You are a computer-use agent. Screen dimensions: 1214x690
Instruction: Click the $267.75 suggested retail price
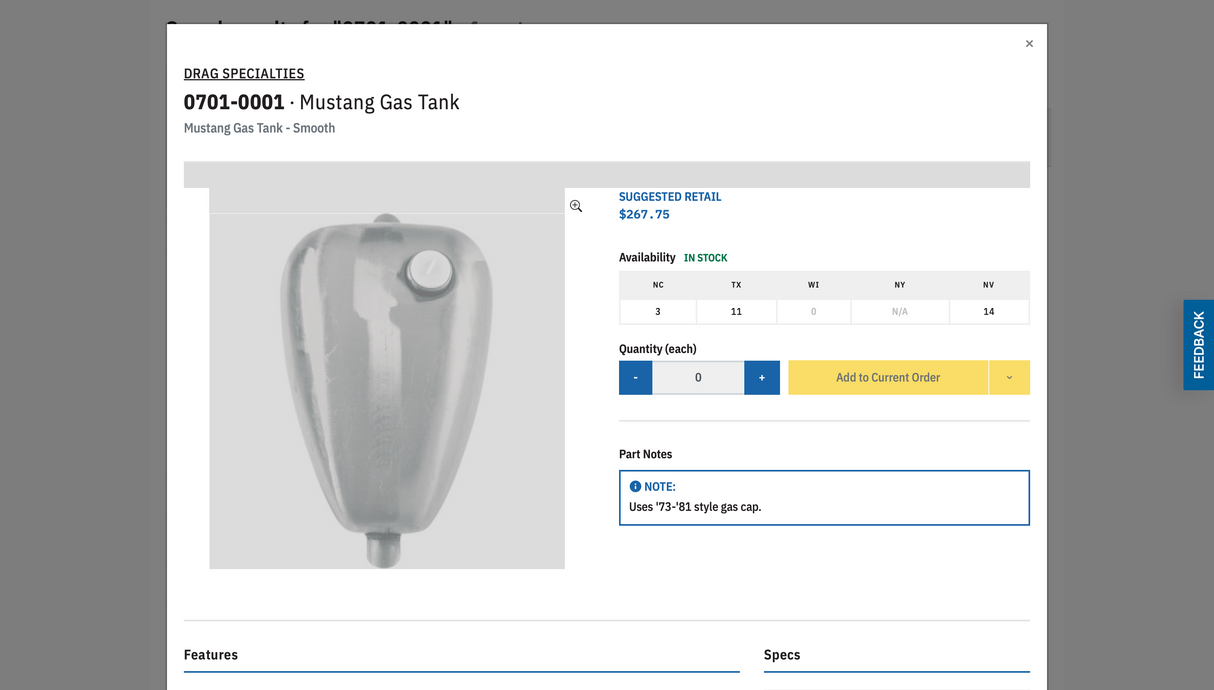pyautogui.click(x=644, y=214)
